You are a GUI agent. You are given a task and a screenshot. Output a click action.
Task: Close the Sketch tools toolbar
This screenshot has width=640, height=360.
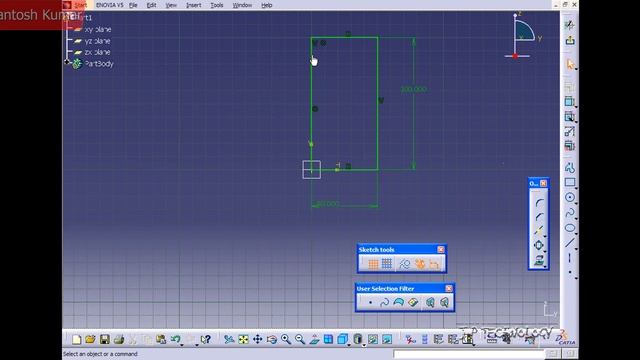click(441, 249)
